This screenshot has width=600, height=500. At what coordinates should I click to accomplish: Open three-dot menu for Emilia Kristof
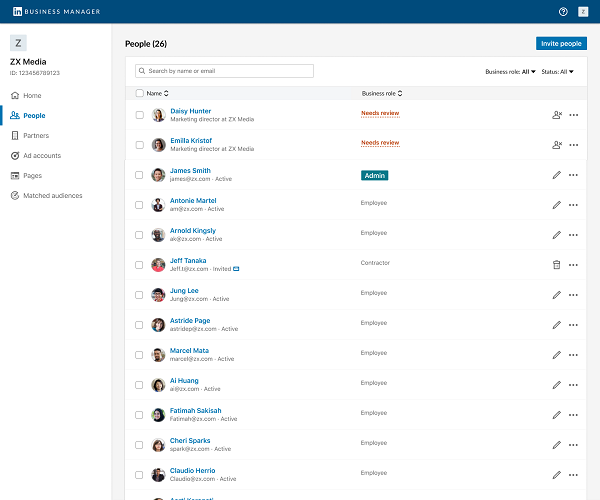click(x=573, y=145)
